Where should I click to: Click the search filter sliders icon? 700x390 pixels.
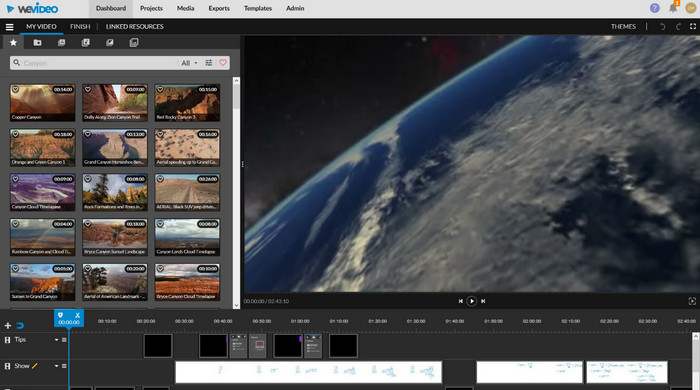(208, 63)
